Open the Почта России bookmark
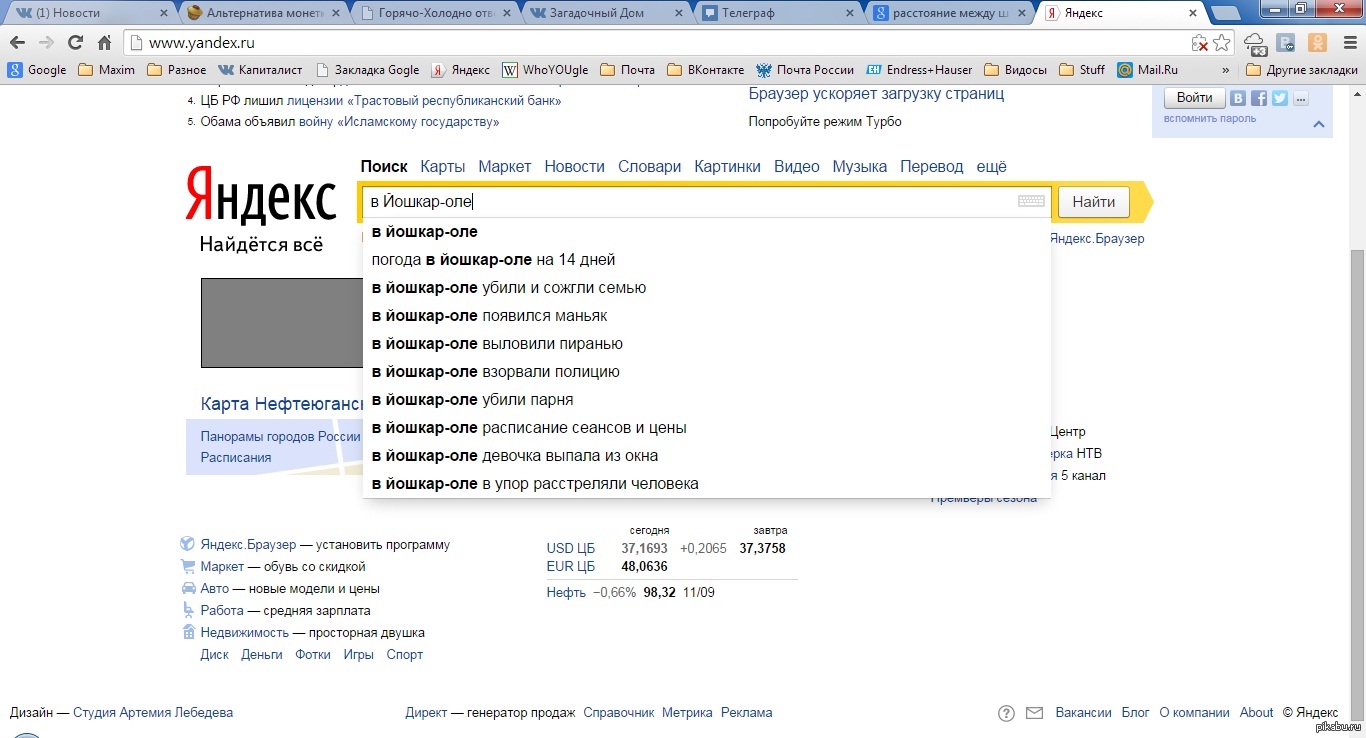The height and width of the screenshot is (738, 1366). (805, 70)
